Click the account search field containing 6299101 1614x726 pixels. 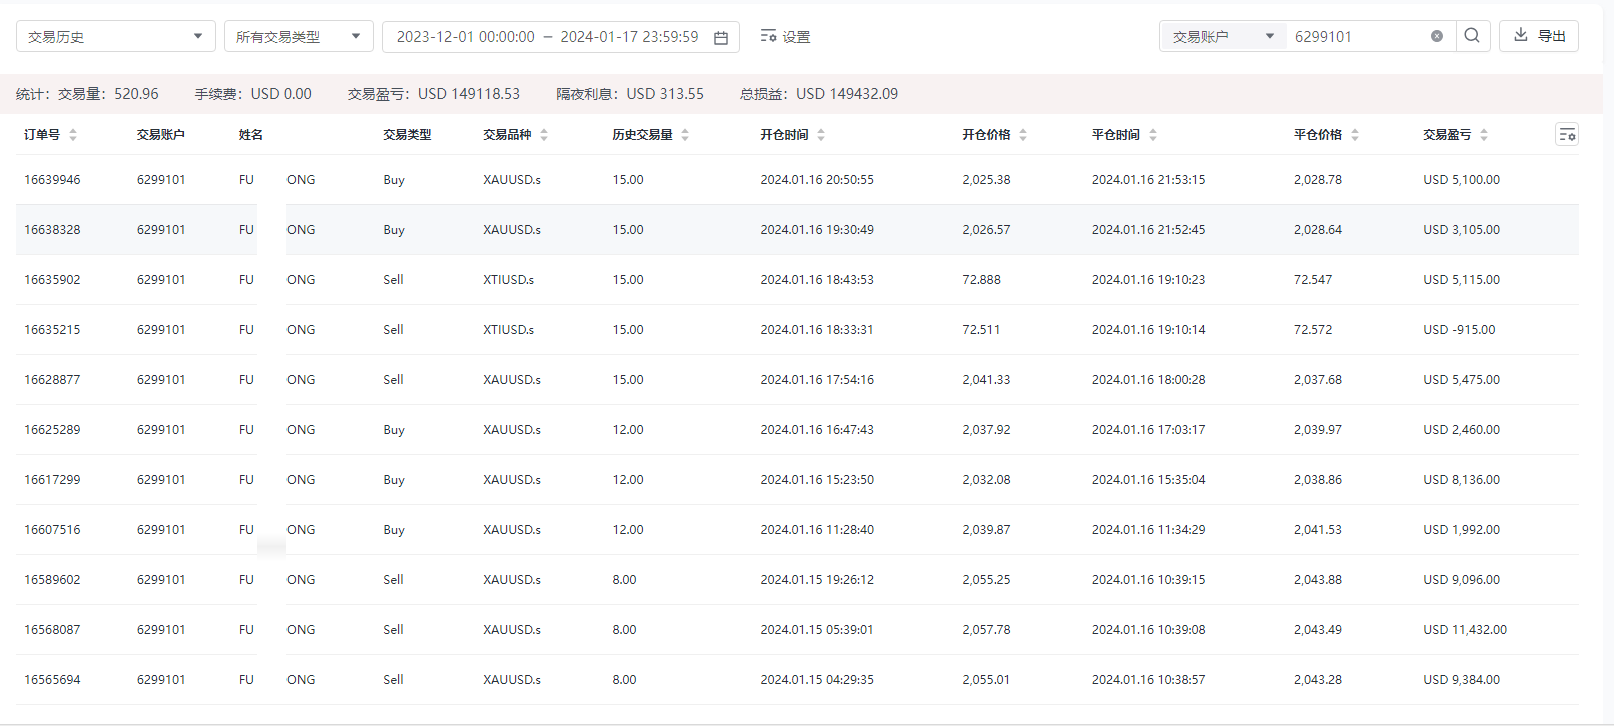[x=1355, y=37]
